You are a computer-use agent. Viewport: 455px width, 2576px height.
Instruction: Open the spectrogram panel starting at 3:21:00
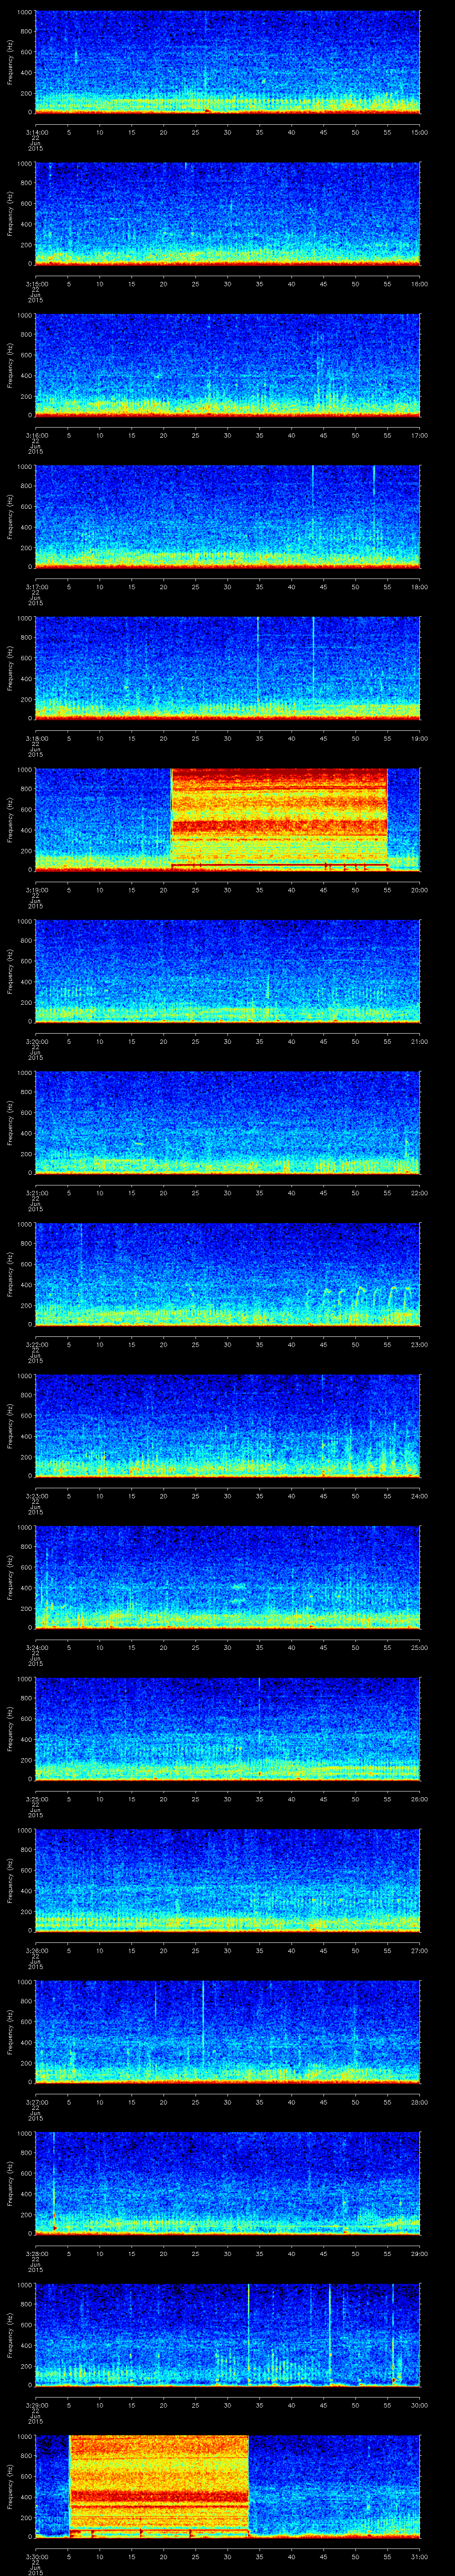pyautogui.click(x=228, y=1122)
